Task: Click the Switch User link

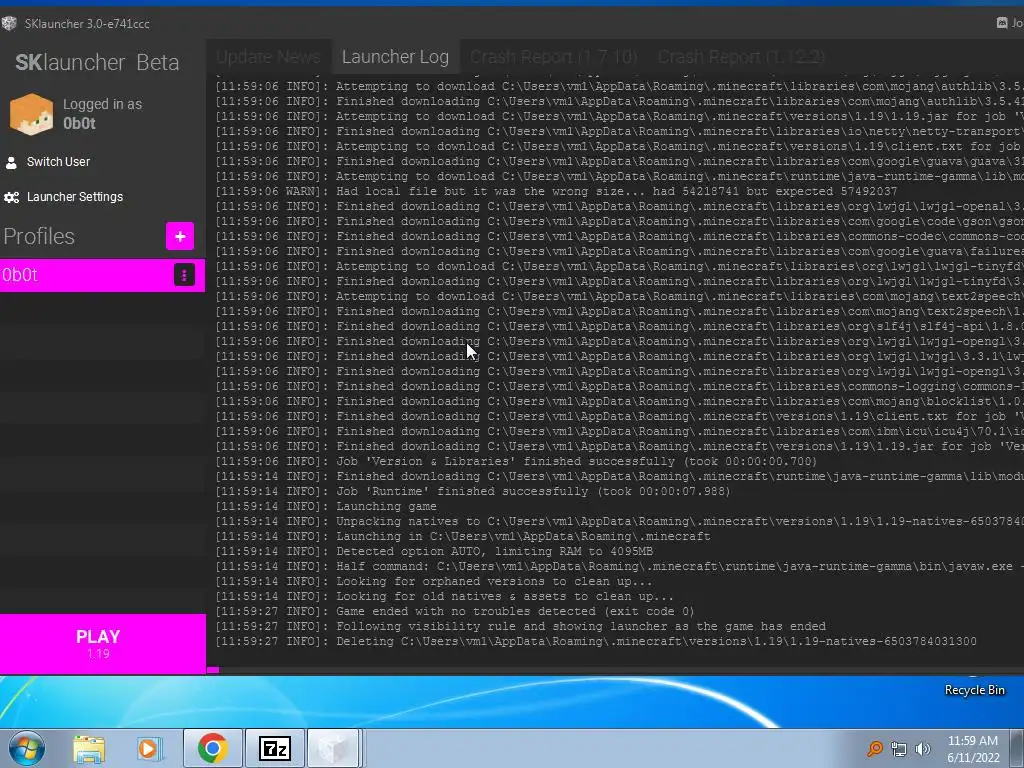Action: click(x=58, y=161)
